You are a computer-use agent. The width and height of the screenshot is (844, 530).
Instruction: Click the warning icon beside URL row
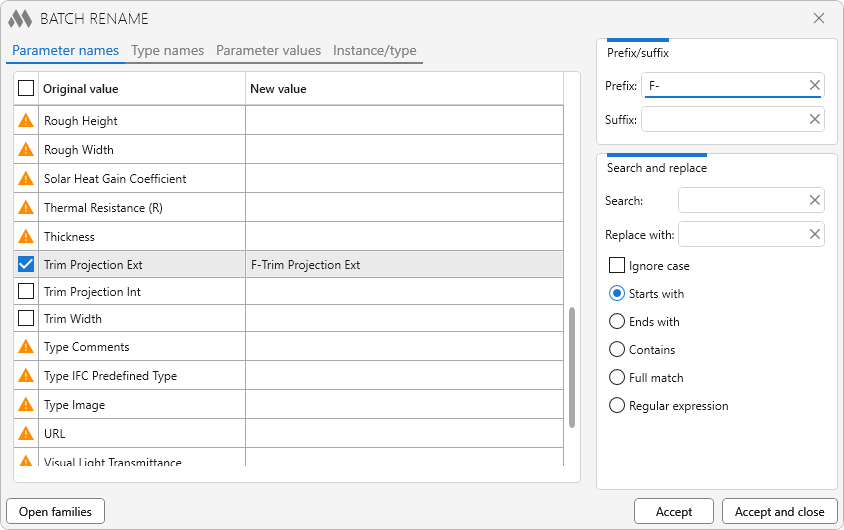click(x=26, y=434)
